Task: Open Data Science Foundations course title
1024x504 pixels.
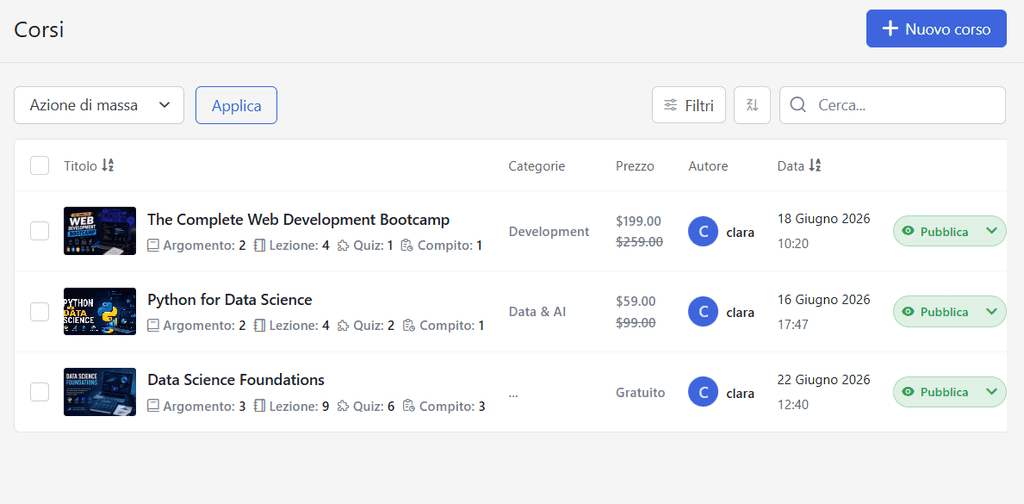Action: tap(236, 379)
